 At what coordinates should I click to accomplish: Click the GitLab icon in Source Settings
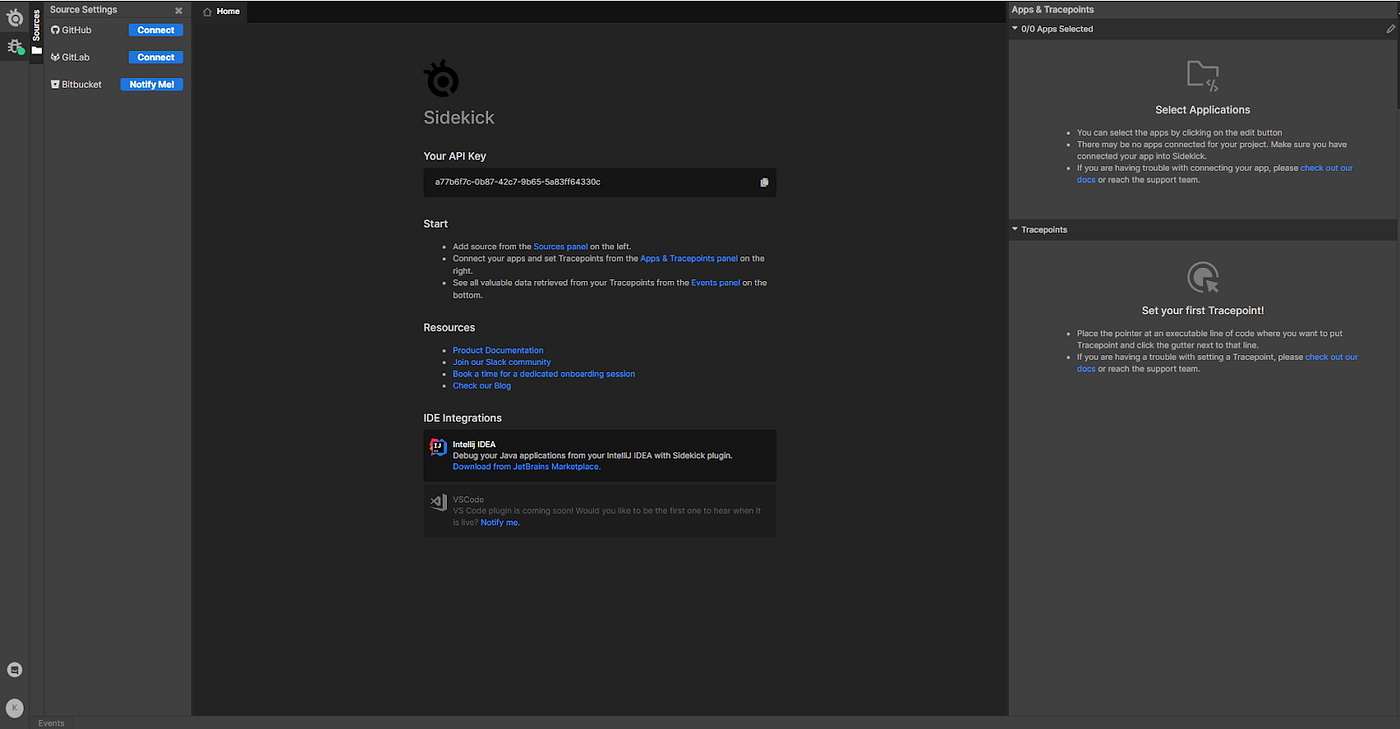pos(55,57)
